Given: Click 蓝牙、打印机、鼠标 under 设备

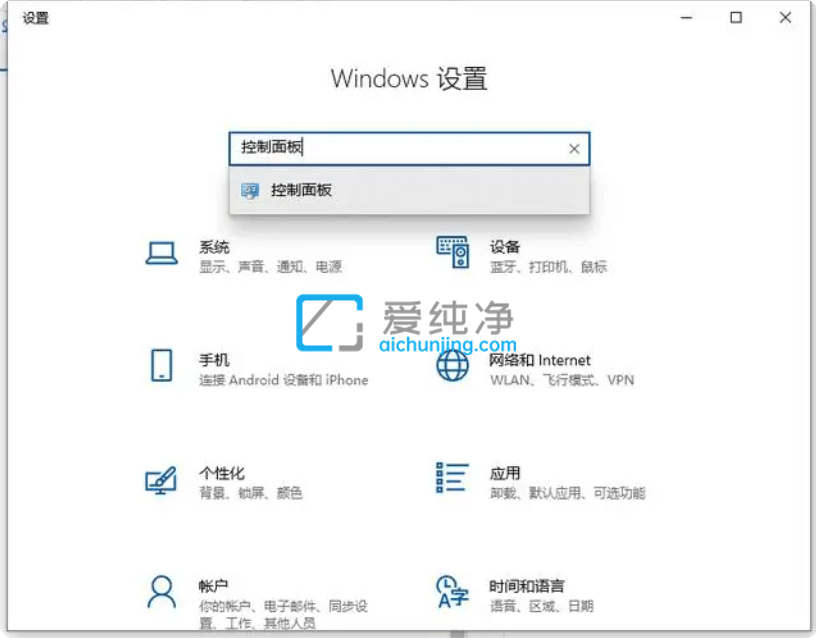Looking at the screenshot, I should [x=550, y=267].
